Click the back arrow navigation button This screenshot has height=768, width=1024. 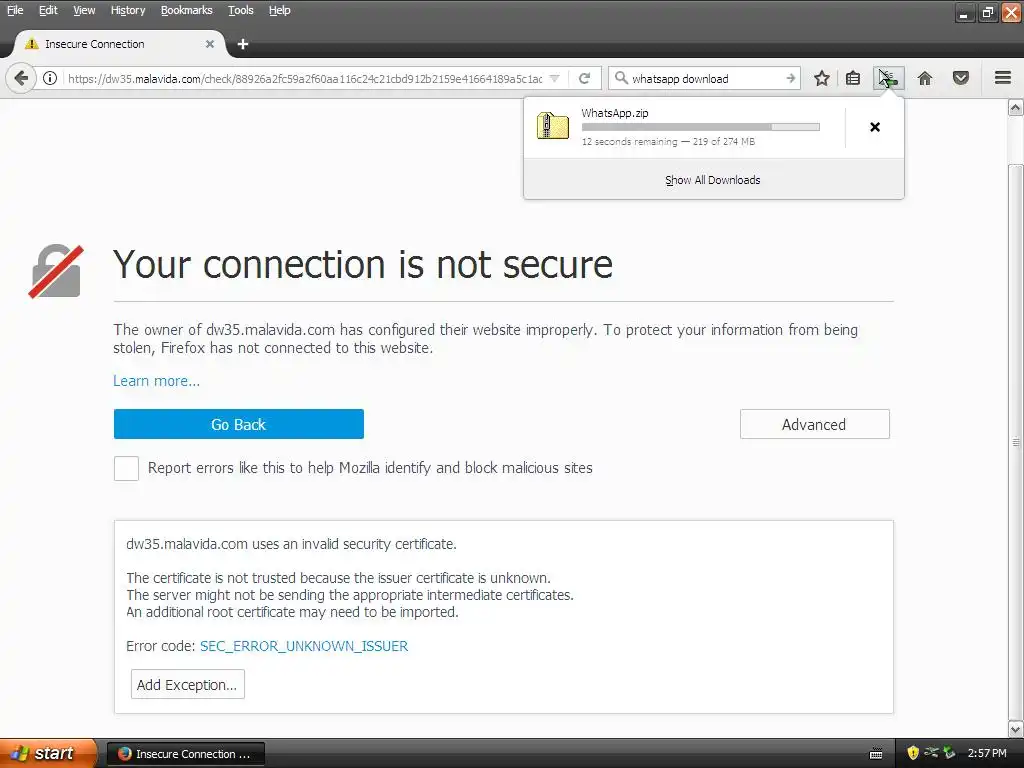click(x=21, y=78)
